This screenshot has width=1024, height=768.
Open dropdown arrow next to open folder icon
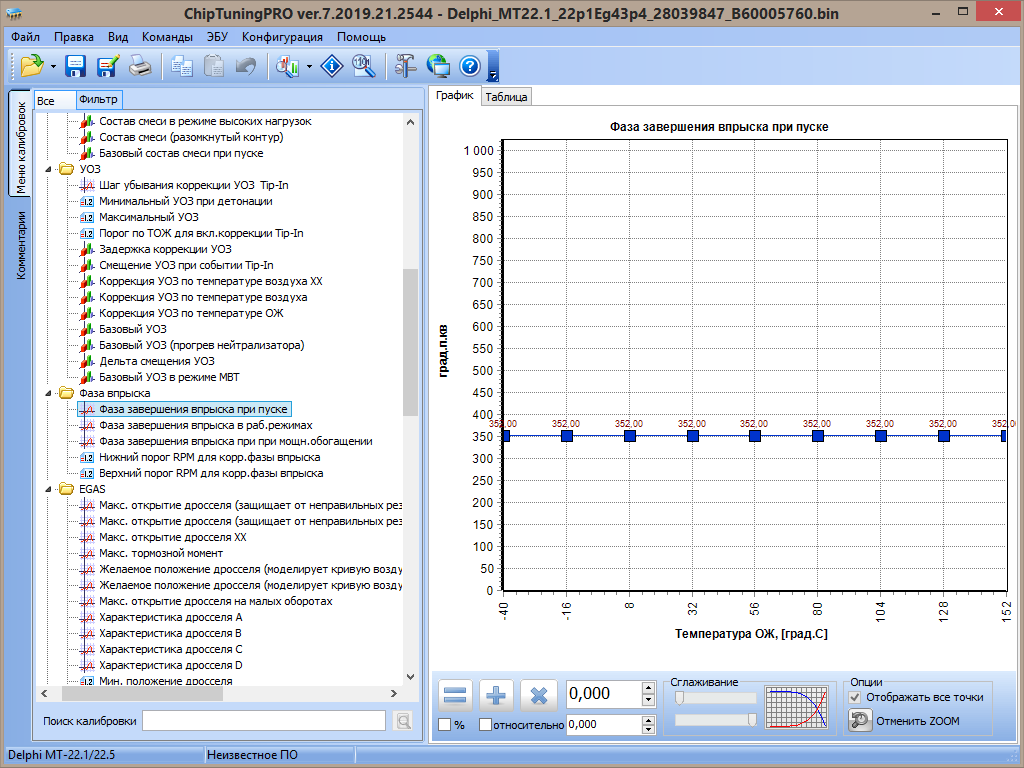click(x=53, y=68)
